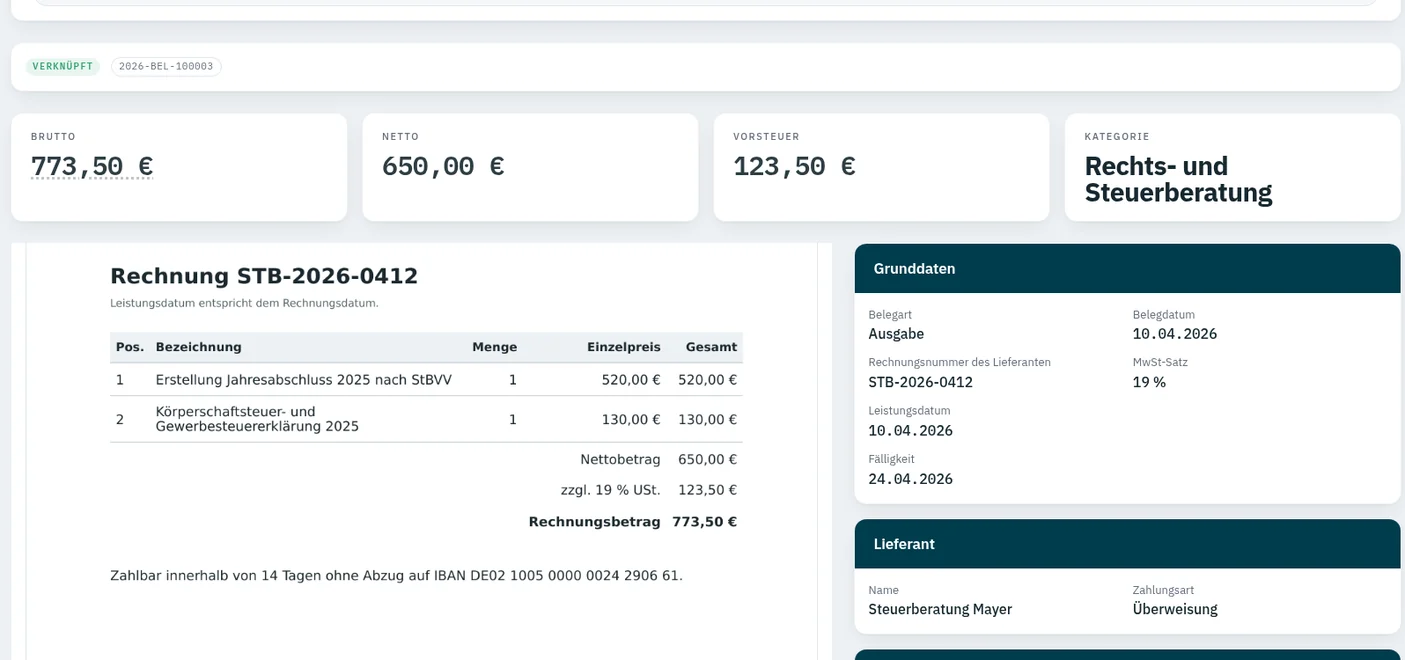Click the zzgl. 19 % USt. line
Viewport: 1405px width, 660px height.
coord(648,490)
